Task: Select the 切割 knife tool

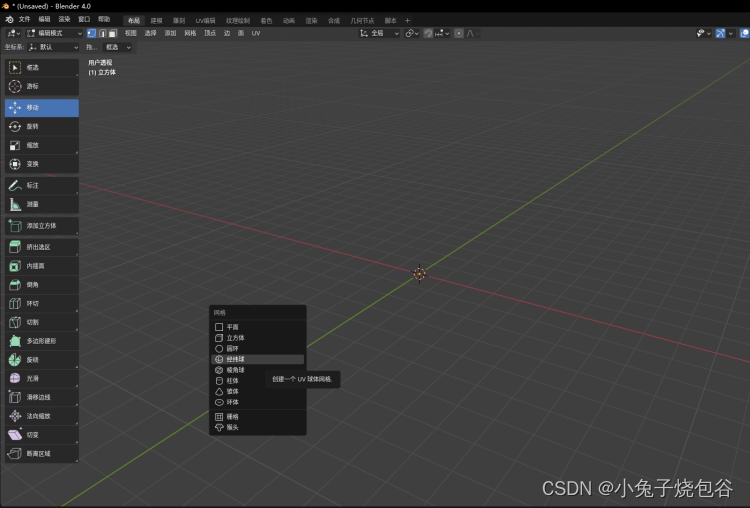Action: tap(42, 322)
